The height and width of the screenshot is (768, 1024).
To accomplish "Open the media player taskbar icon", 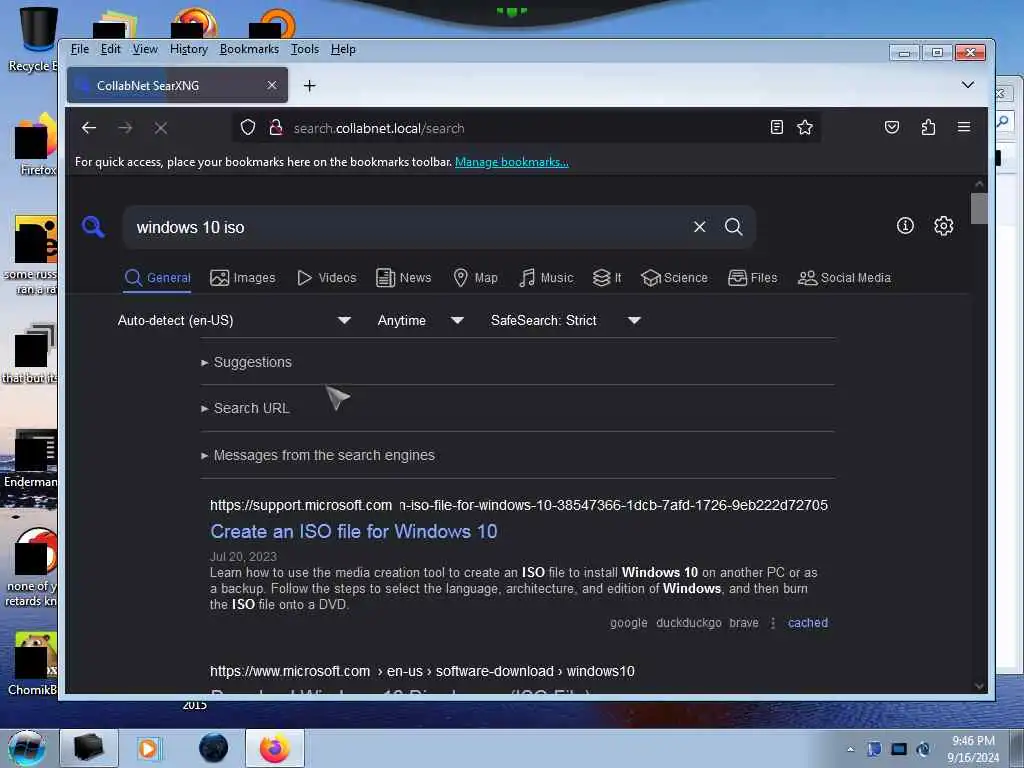I will pyautogui.click(x=148, y=748).
